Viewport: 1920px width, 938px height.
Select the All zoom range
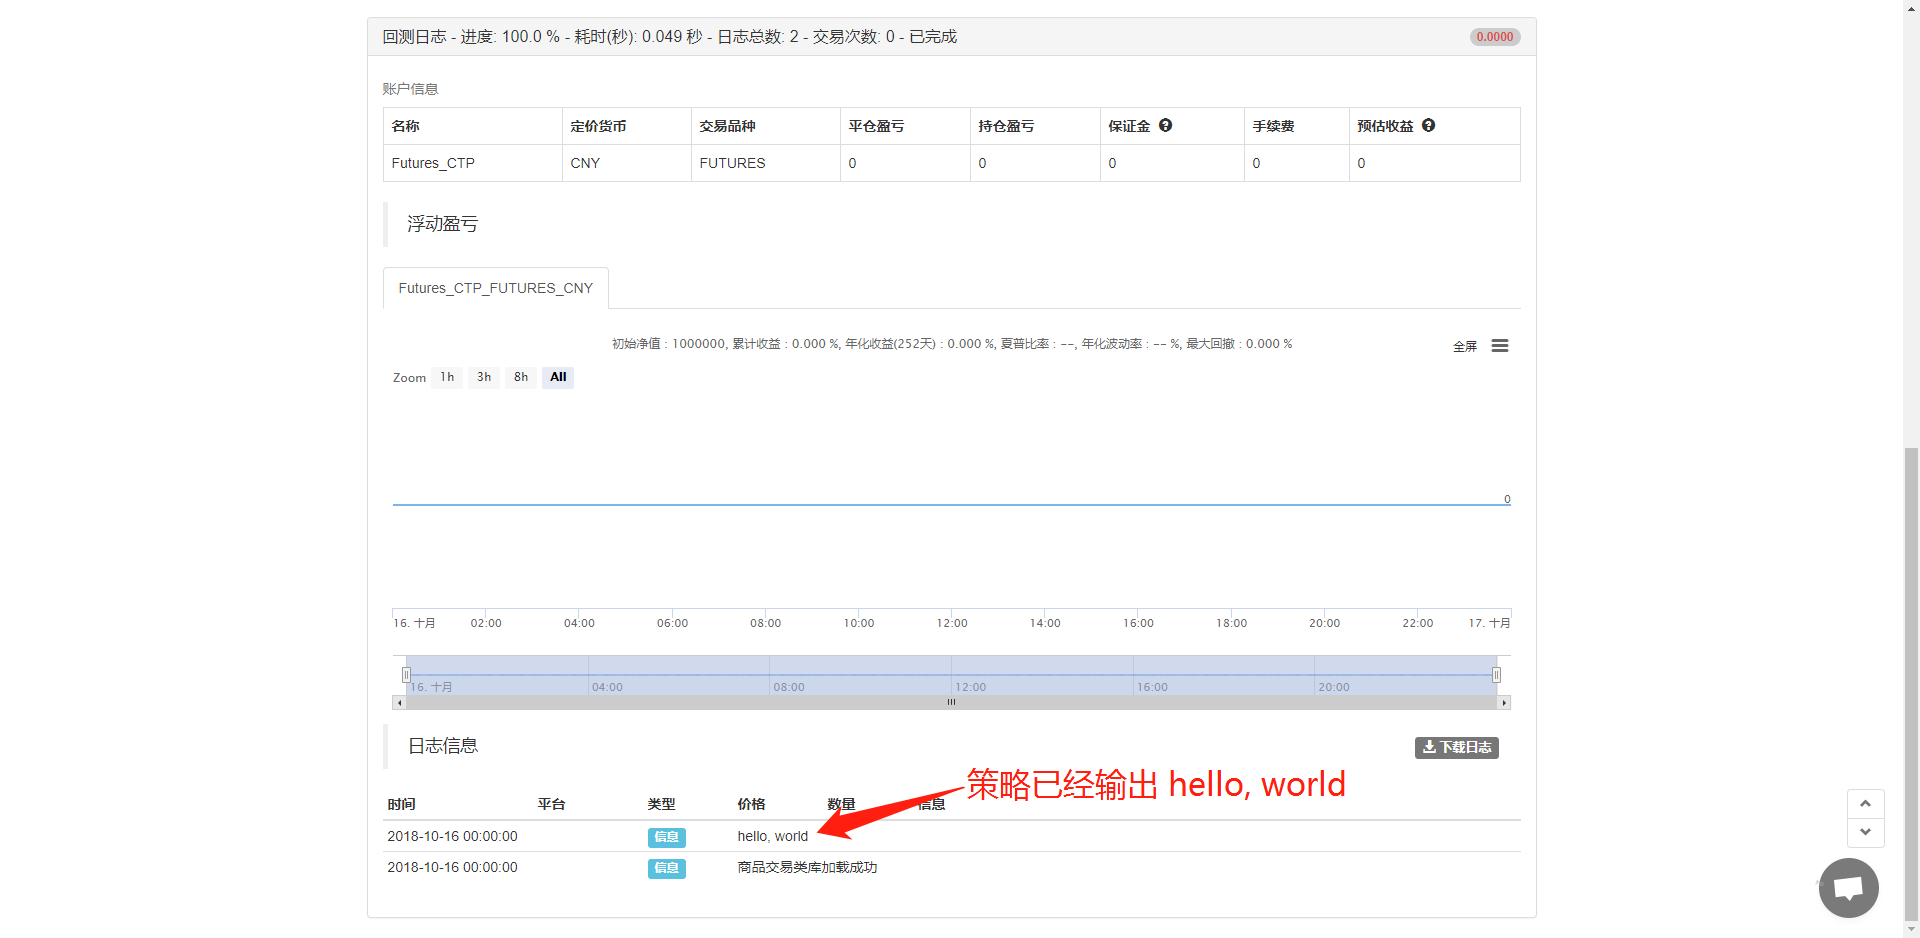tap(558, 377)
